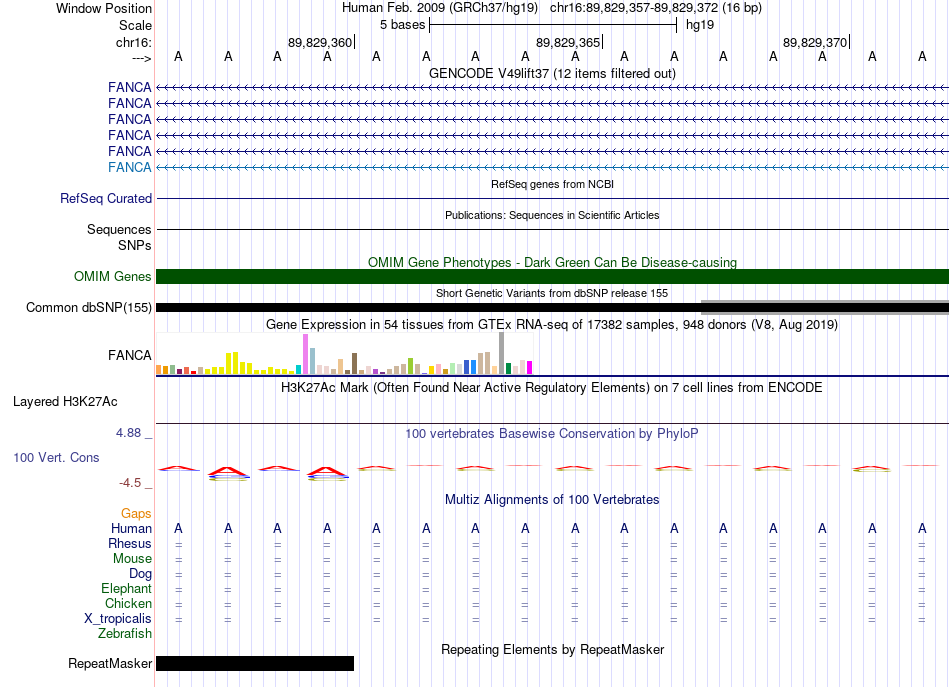Click the RefSeq Curated label
This screenshot has height=687, width=950.
(x=106, y=198)
